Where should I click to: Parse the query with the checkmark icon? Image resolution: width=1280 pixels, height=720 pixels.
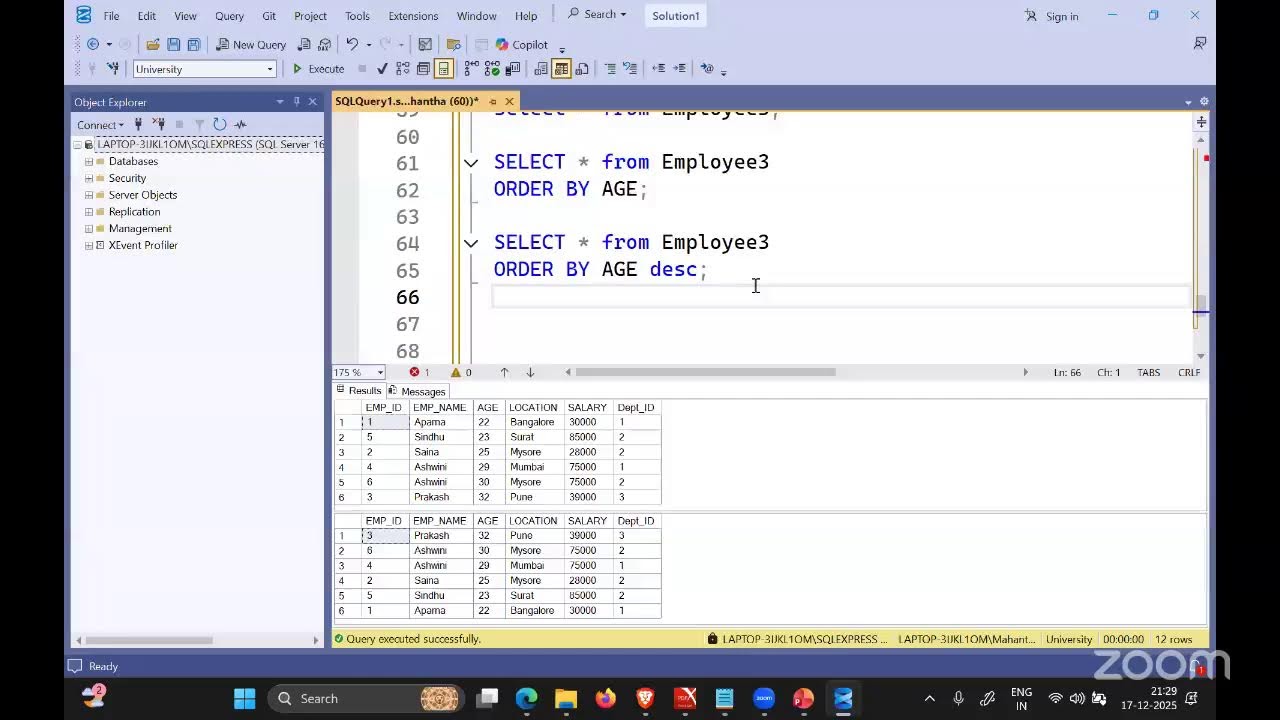pyautogui.click(x=382, y=69)
